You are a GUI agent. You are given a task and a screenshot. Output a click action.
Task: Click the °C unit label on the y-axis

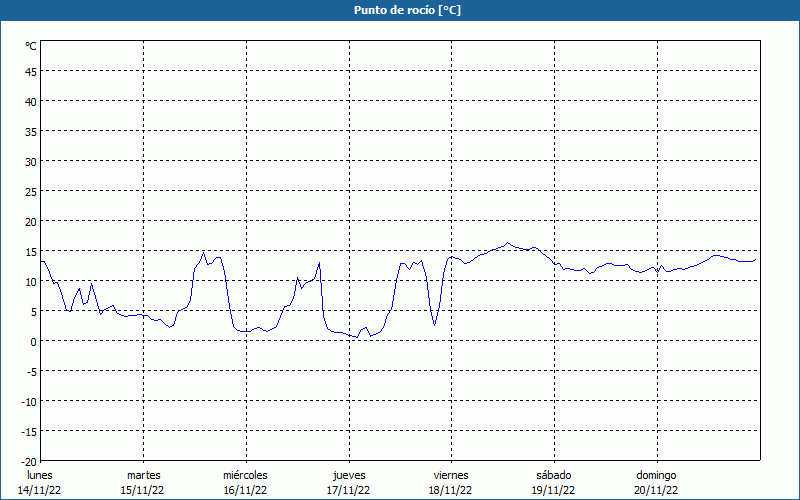coord(31,46)
